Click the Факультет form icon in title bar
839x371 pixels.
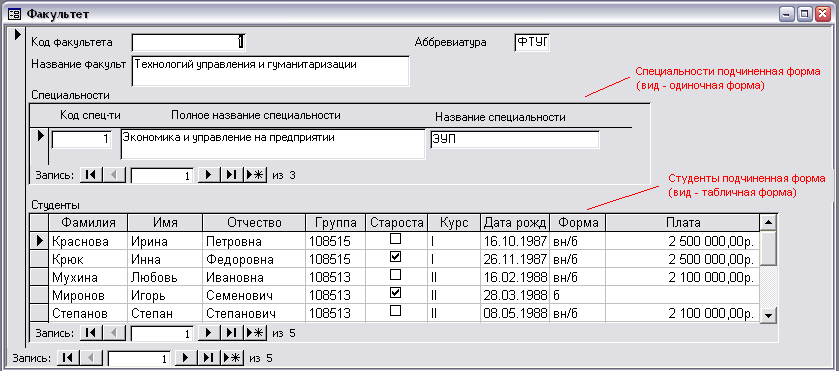click(14, 13)
